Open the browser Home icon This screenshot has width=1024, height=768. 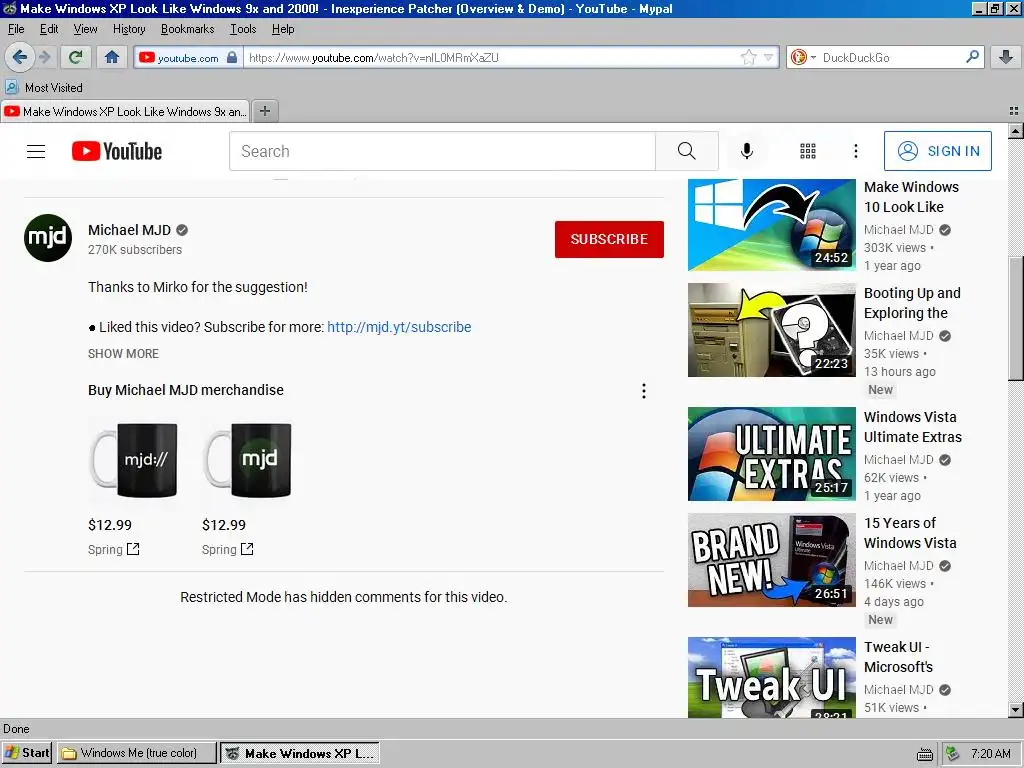pyautogui.click(x=112, y=57)
